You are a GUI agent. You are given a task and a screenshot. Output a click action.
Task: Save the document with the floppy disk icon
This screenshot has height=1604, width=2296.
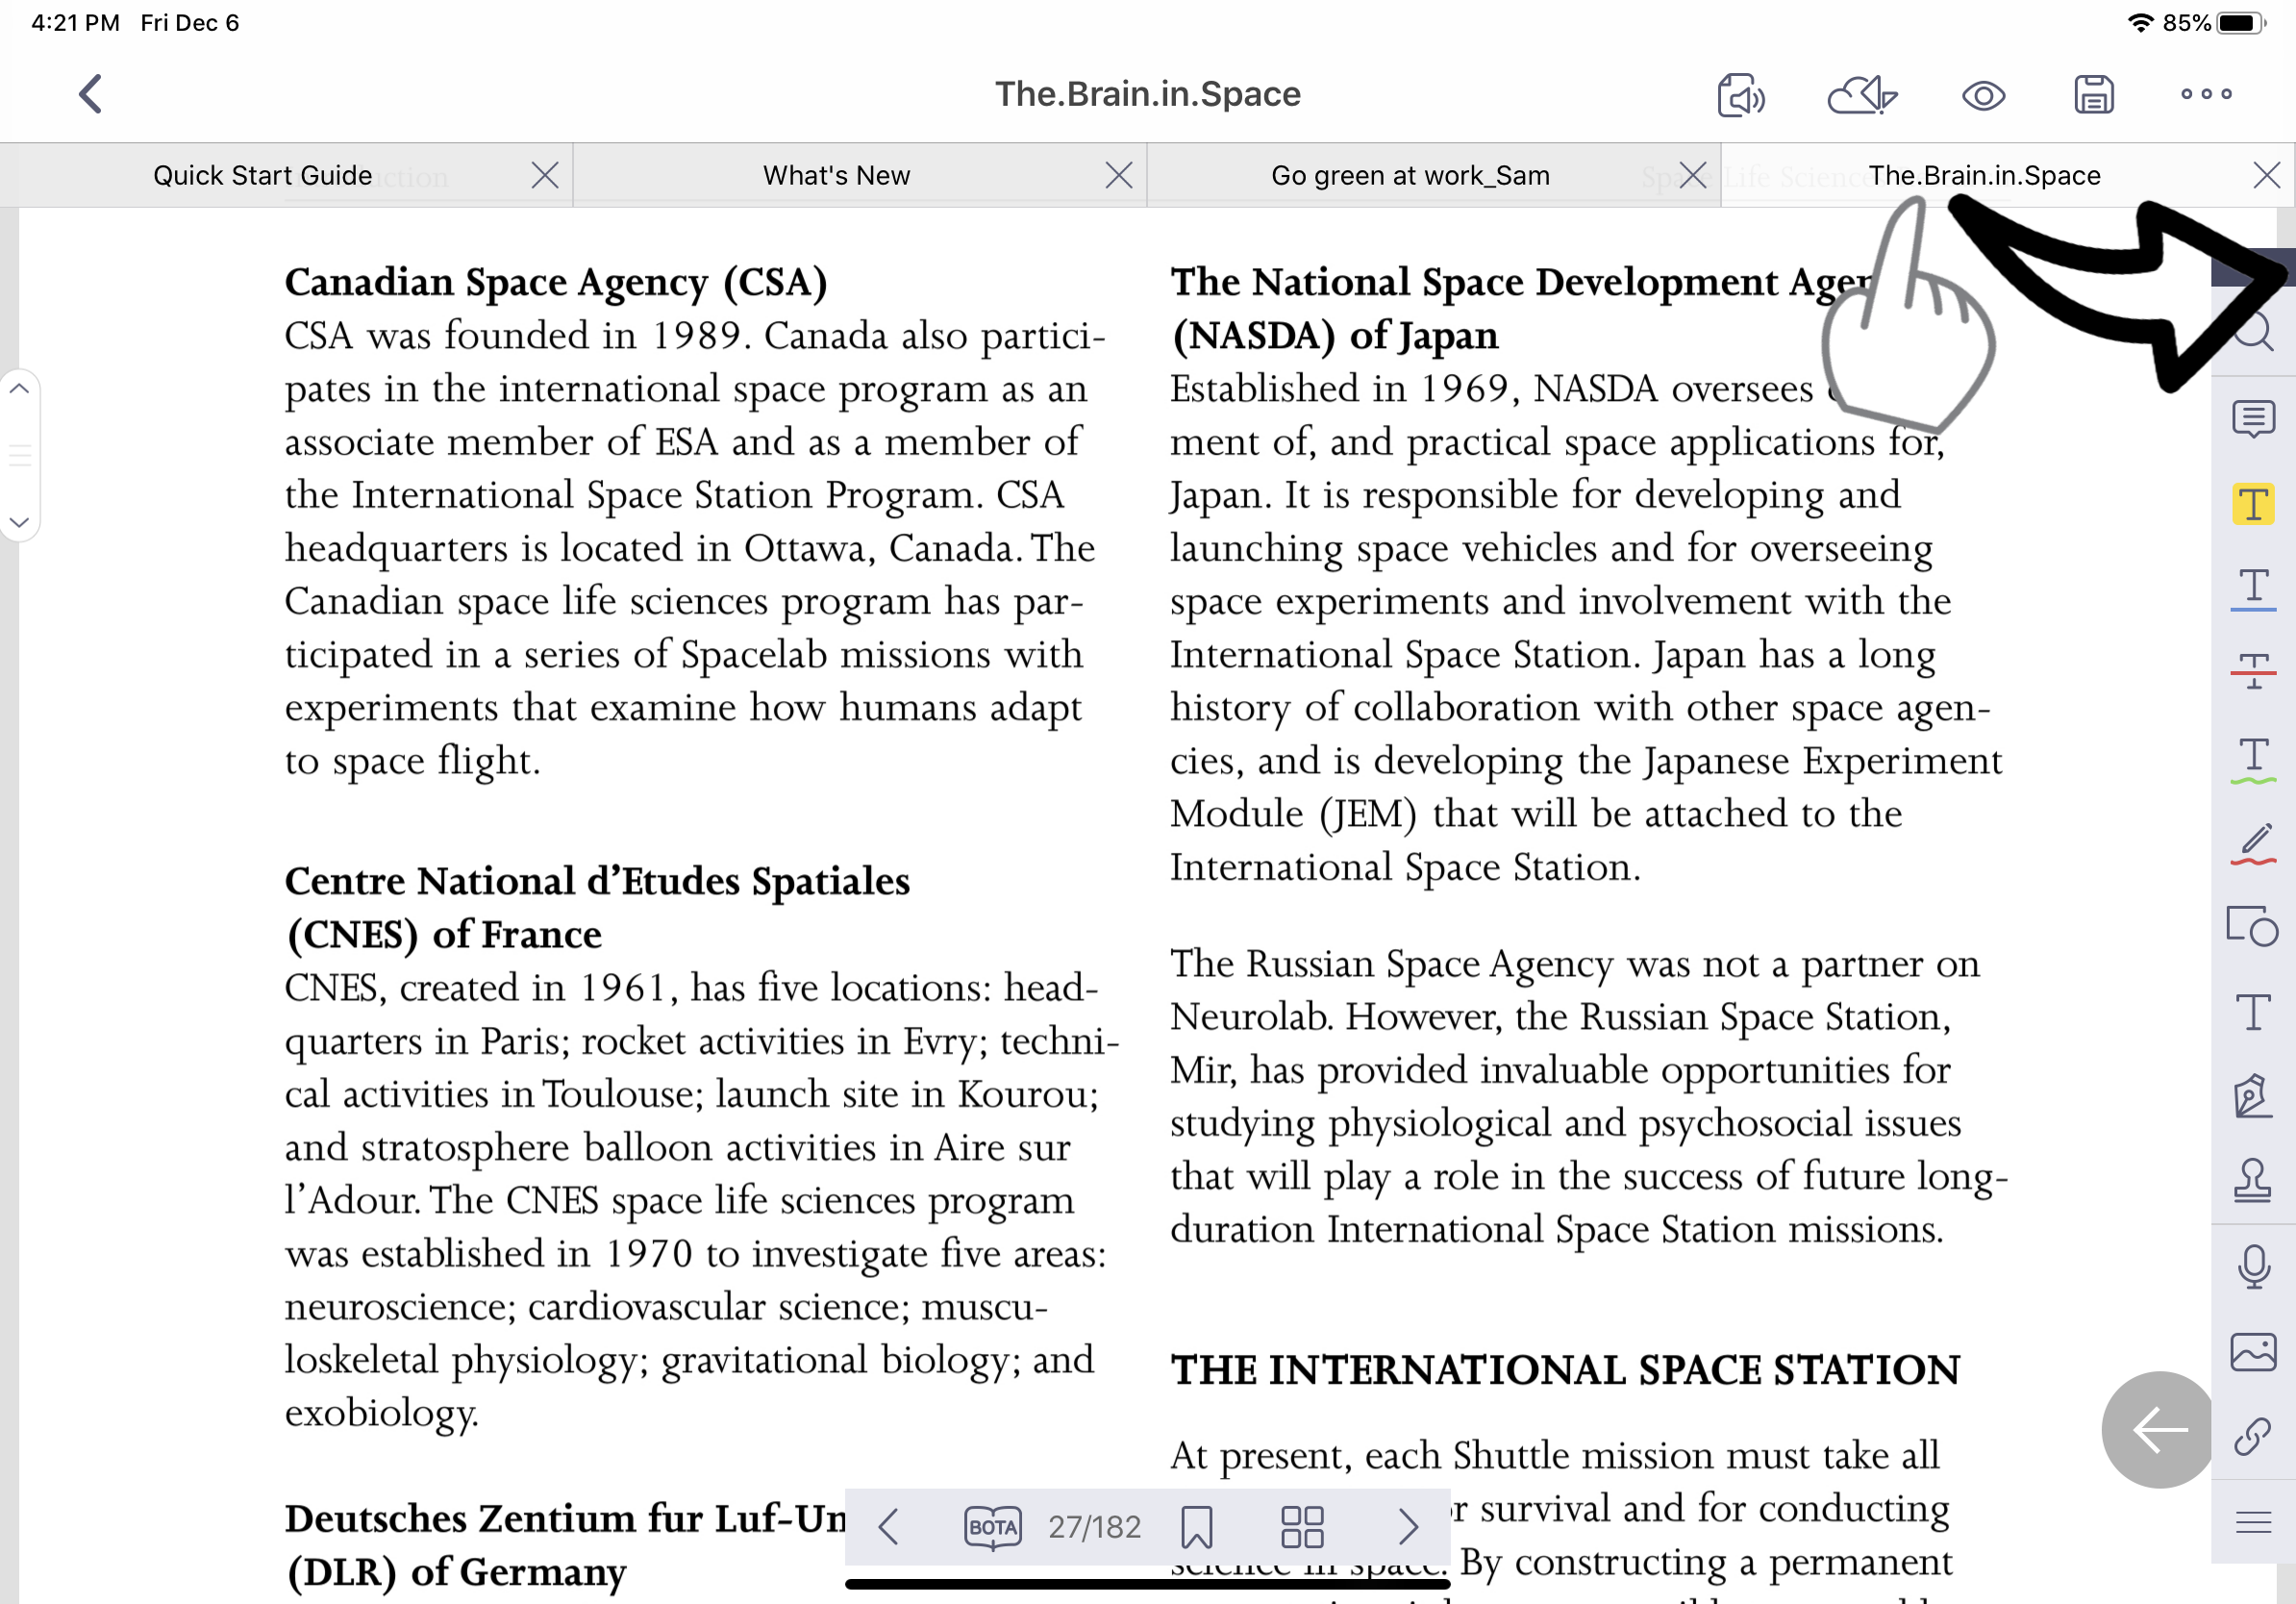pos(2094,95)
